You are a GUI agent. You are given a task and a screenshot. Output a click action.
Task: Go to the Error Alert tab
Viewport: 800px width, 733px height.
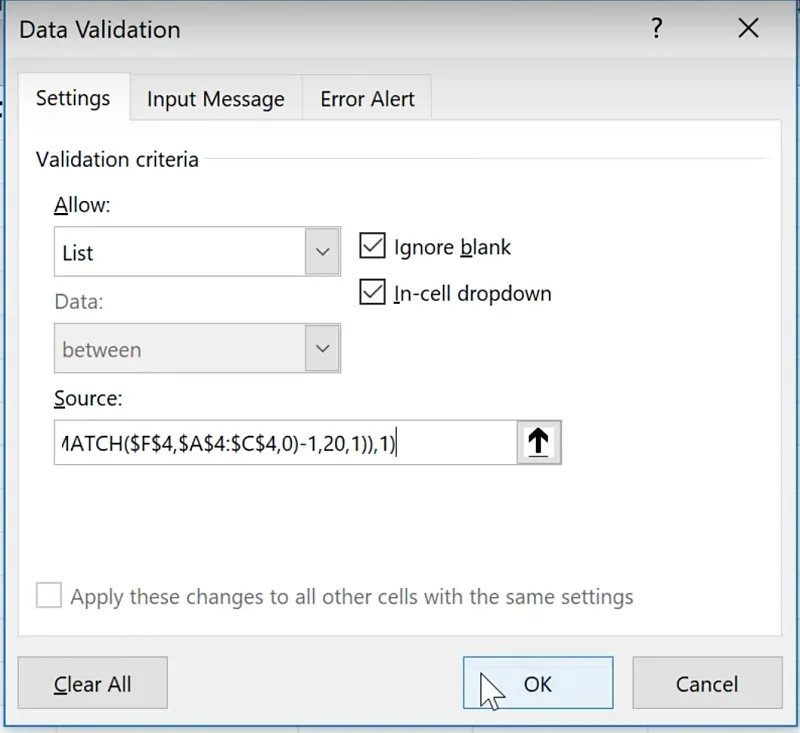367,100
